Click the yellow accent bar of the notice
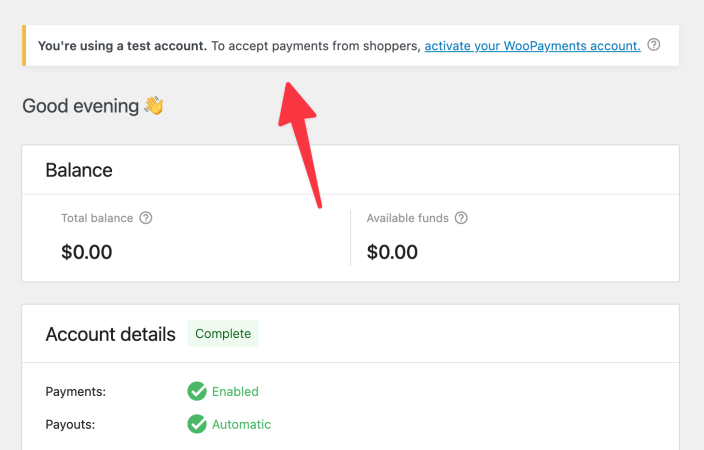 coord(24,45)
